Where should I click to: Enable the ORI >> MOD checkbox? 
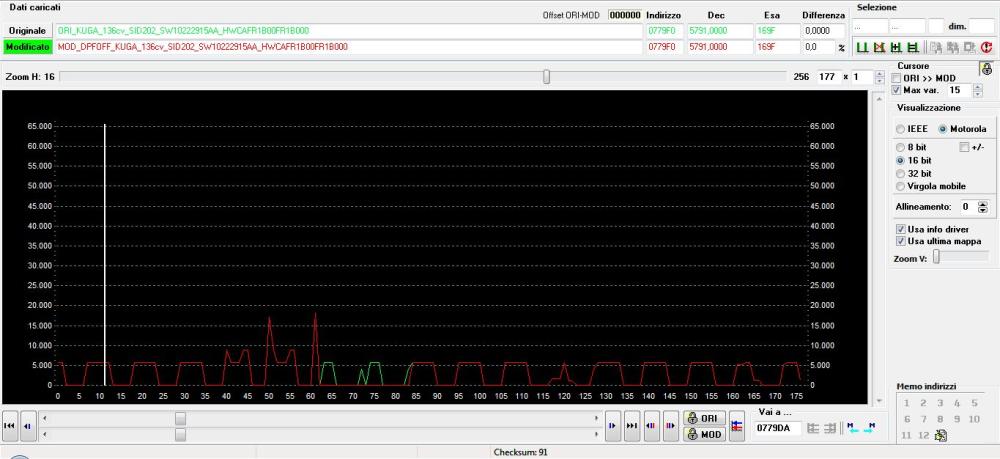pos(896,78)
